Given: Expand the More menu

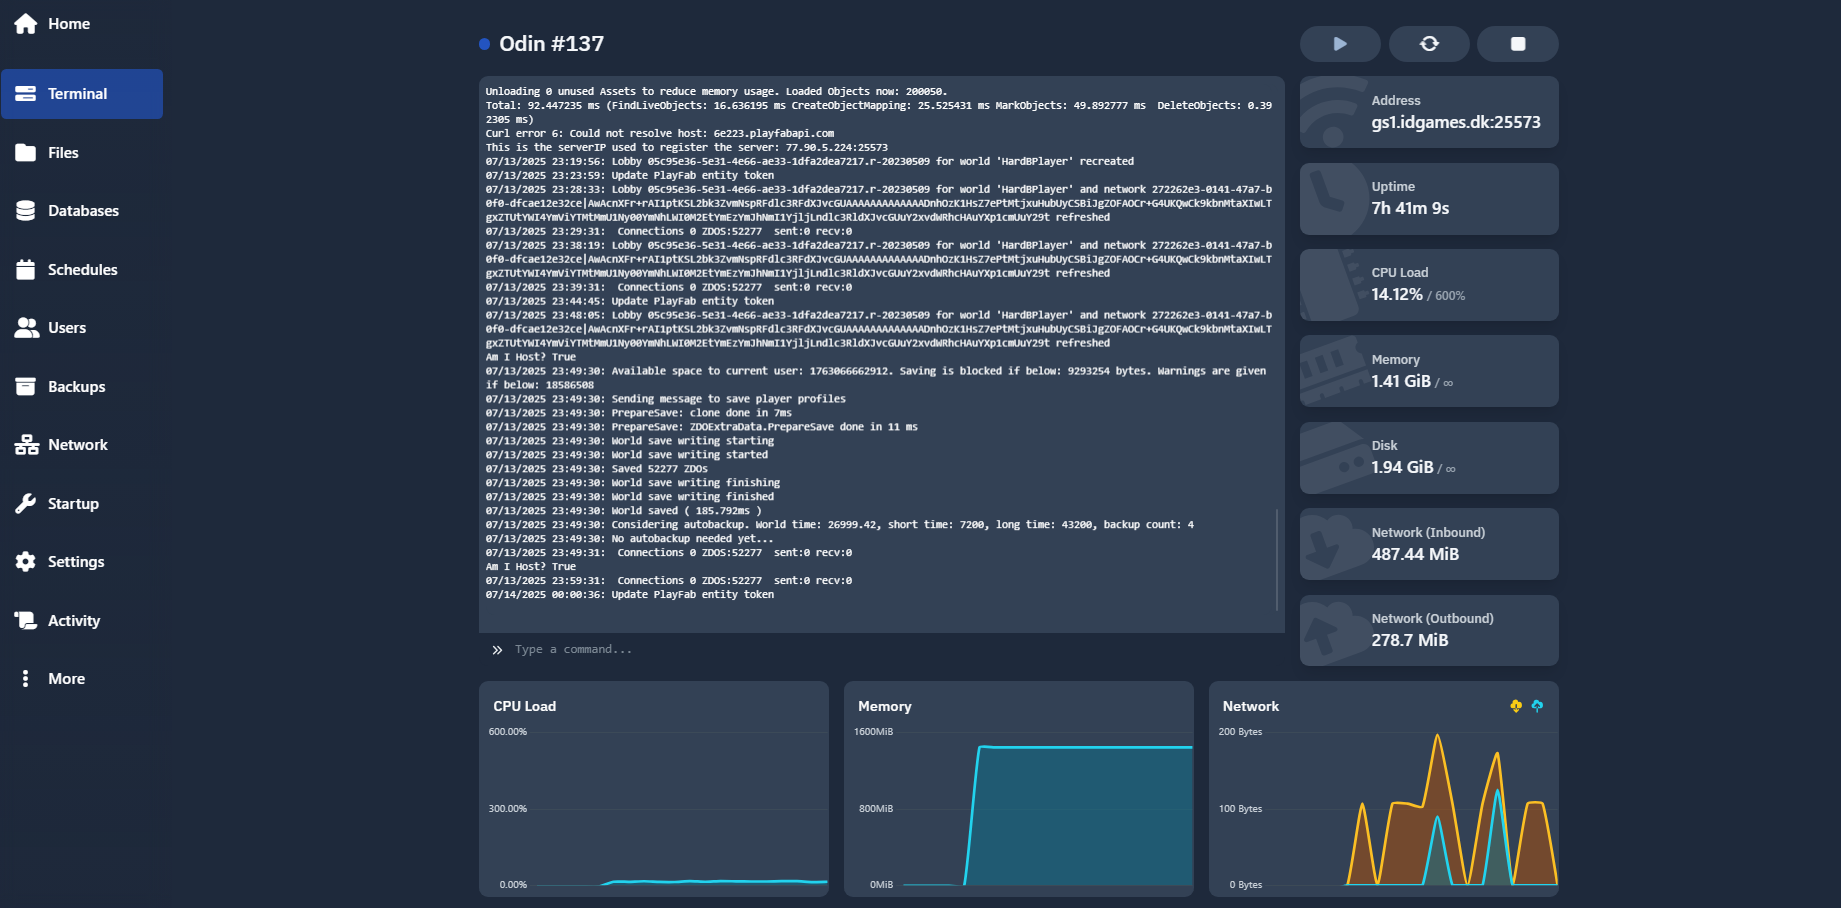Looking at the screenshot, I should coord(66,679).
